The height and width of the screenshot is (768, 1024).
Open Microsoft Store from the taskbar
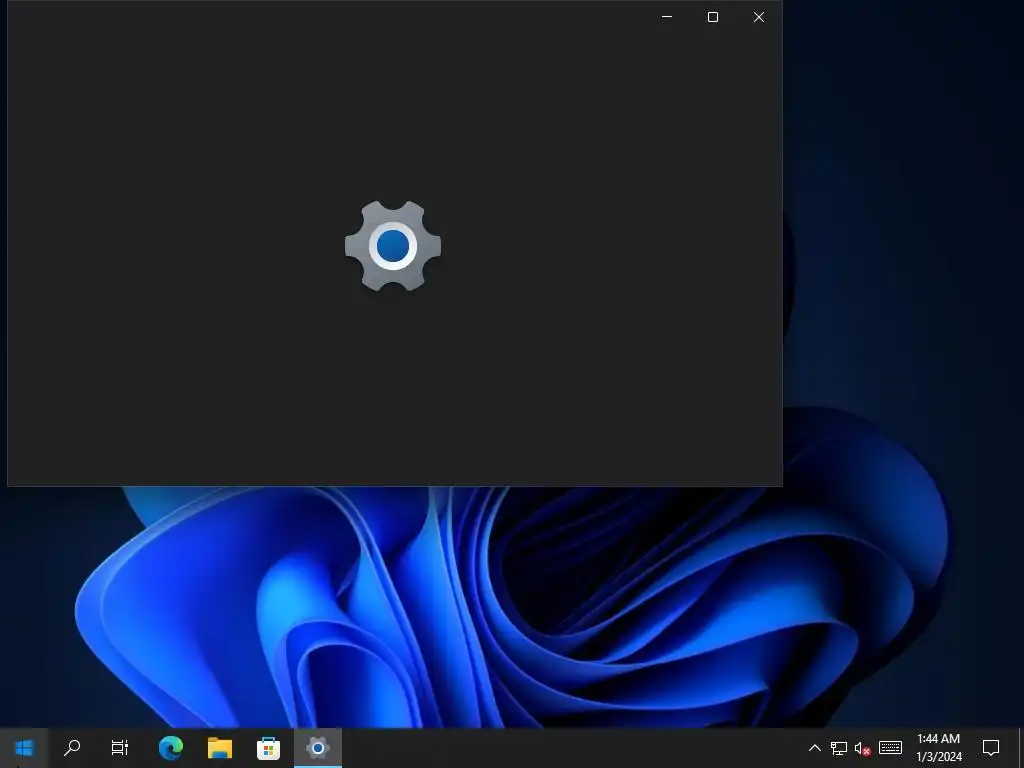(268, 748)
